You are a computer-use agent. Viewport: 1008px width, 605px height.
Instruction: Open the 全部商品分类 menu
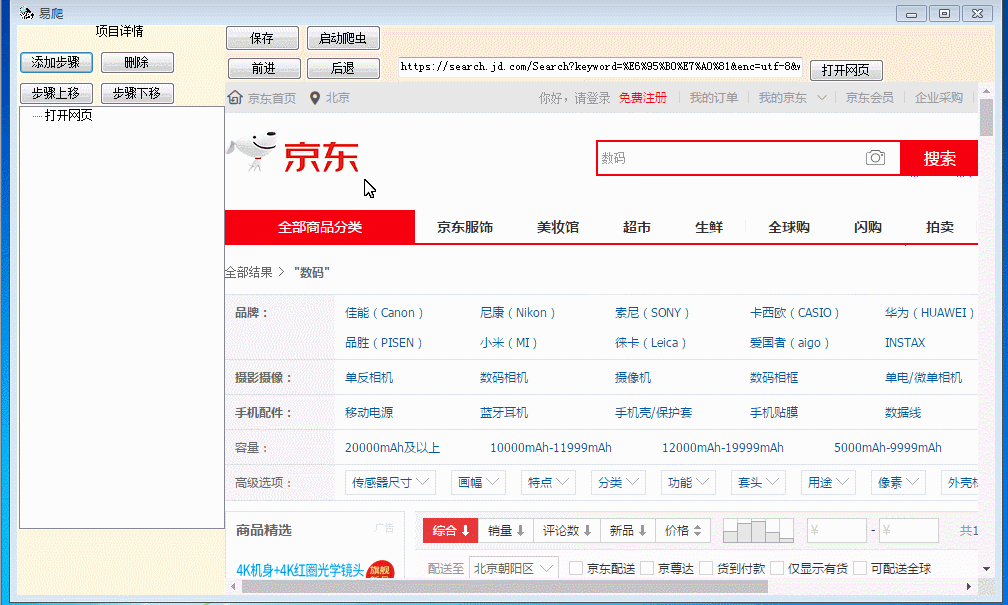[x=320, y=227]
